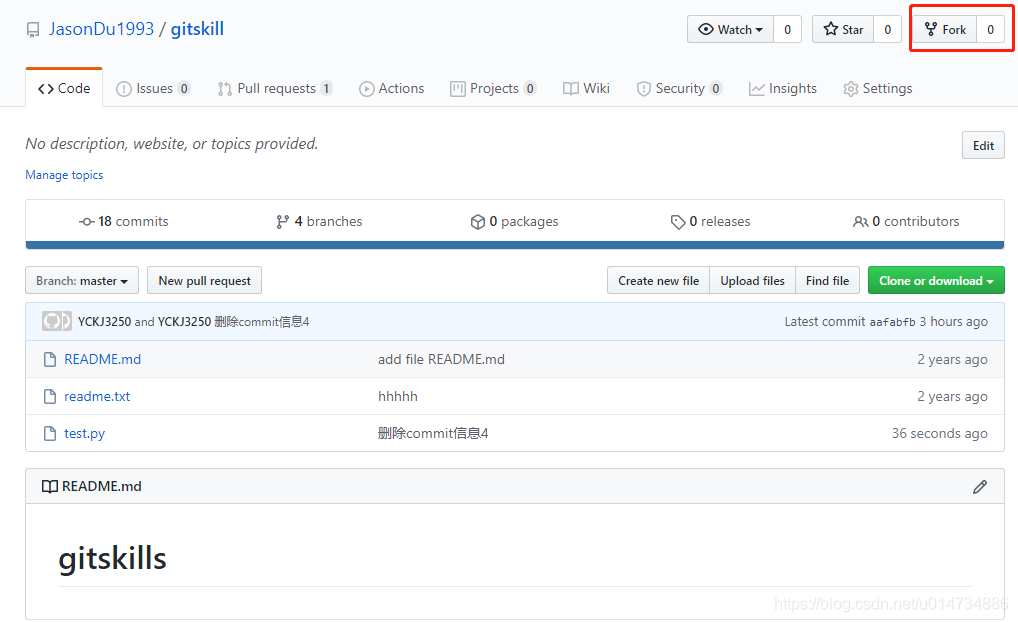Click the Pull requests tab merge icon
Viewport: 1018px width, 622px height.
pyautogui.click(x=225, y=89)
